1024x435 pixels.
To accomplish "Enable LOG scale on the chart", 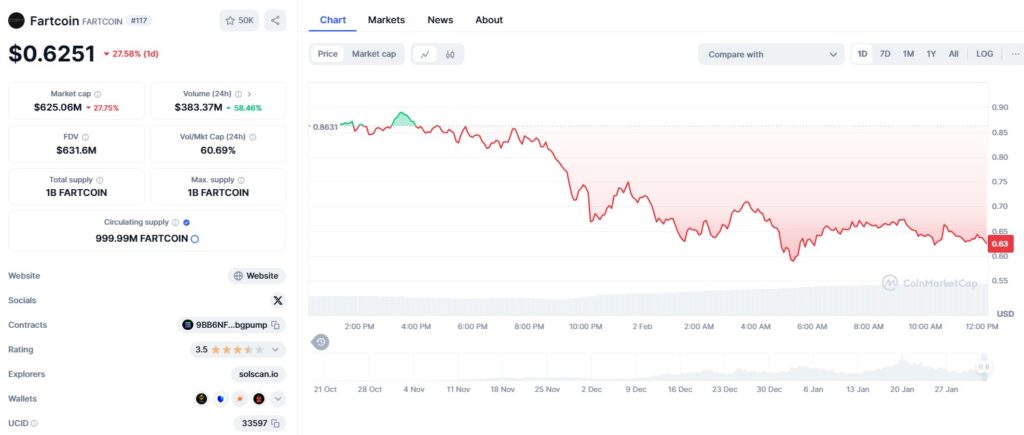I will point(984,54).
